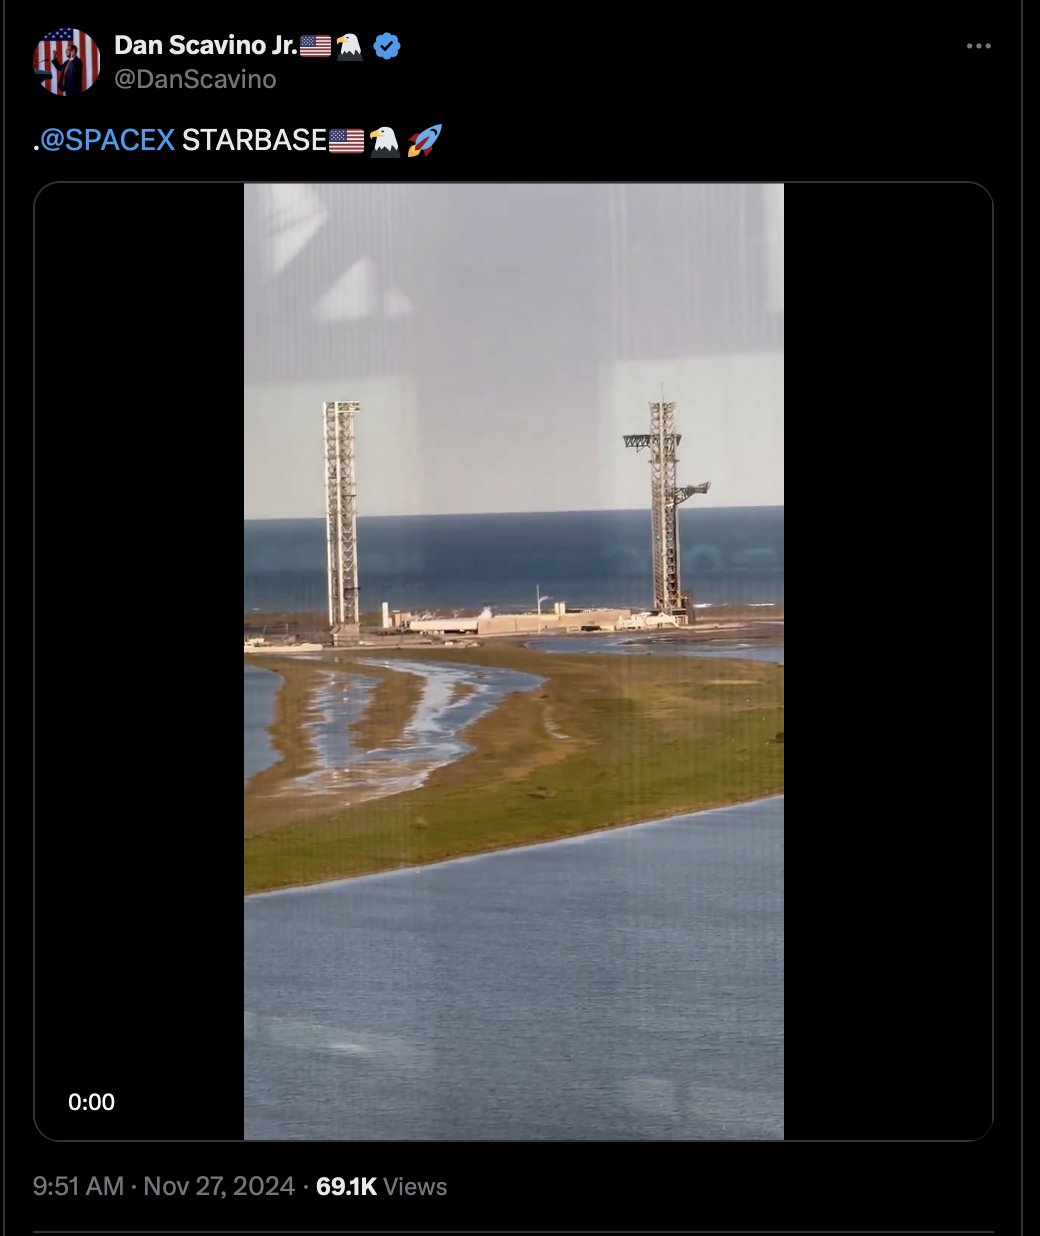View the 69.1K Views count
Screen dimensions: 1040x1236
click(381, 1186)
